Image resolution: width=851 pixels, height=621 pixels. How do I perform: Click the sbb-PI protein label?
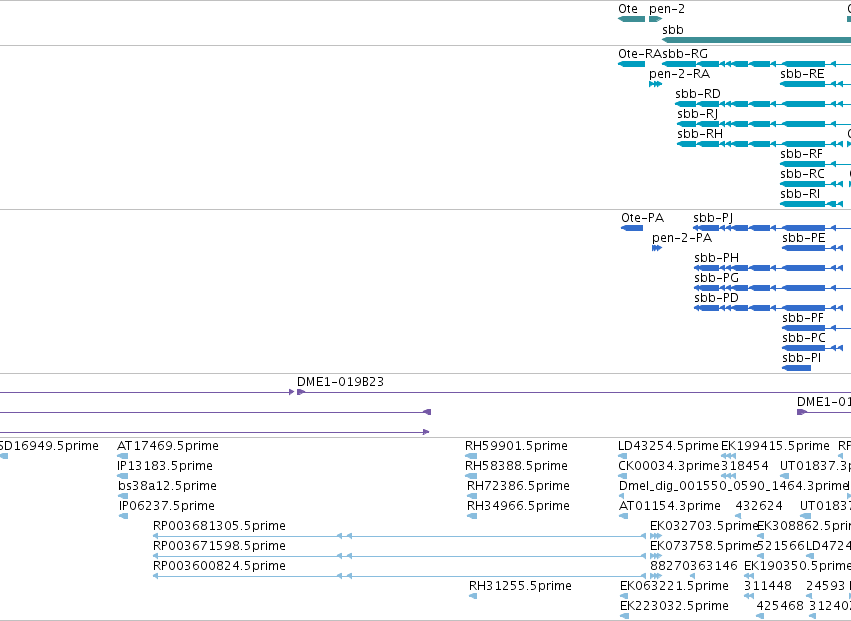[801, 358]
